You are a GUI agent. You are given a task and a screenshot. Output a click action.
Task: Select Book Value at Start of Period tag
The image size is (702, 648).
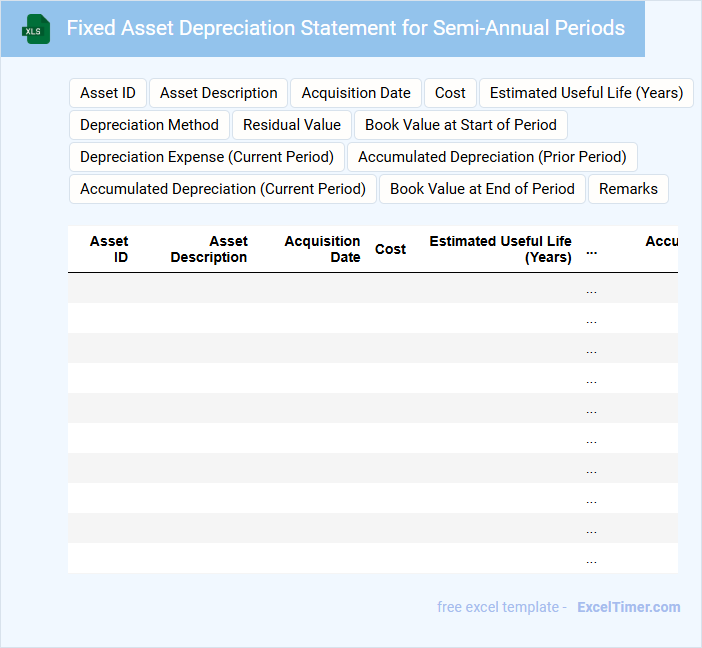coord(461,125)
